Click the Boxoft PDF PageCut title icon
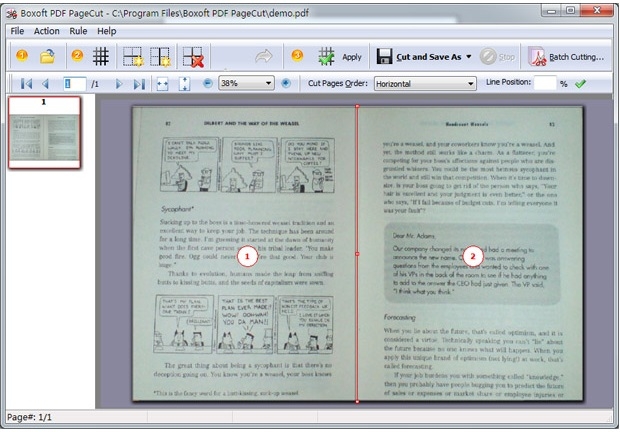The height and width of the screenshot is (432, 620). click(x=12, y=14)
